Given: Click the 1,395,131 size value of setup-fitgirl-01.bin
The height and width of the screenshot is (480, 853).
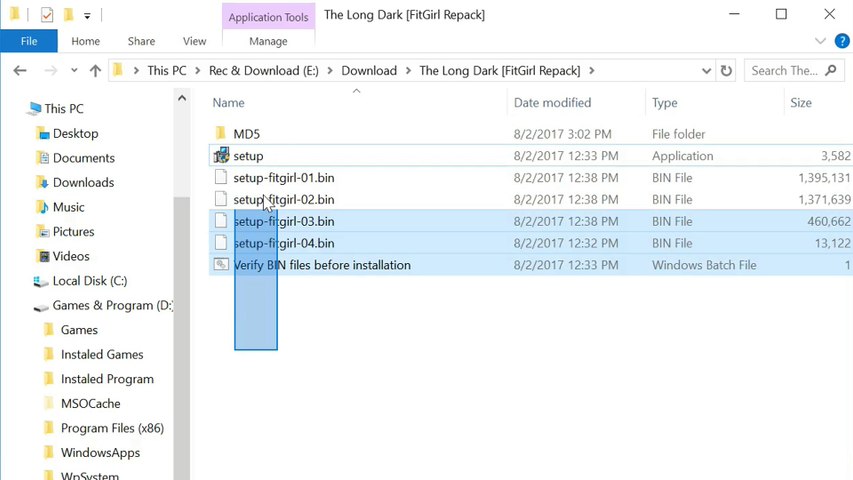Looking at the screenshot, I should [x=824, y=177].
